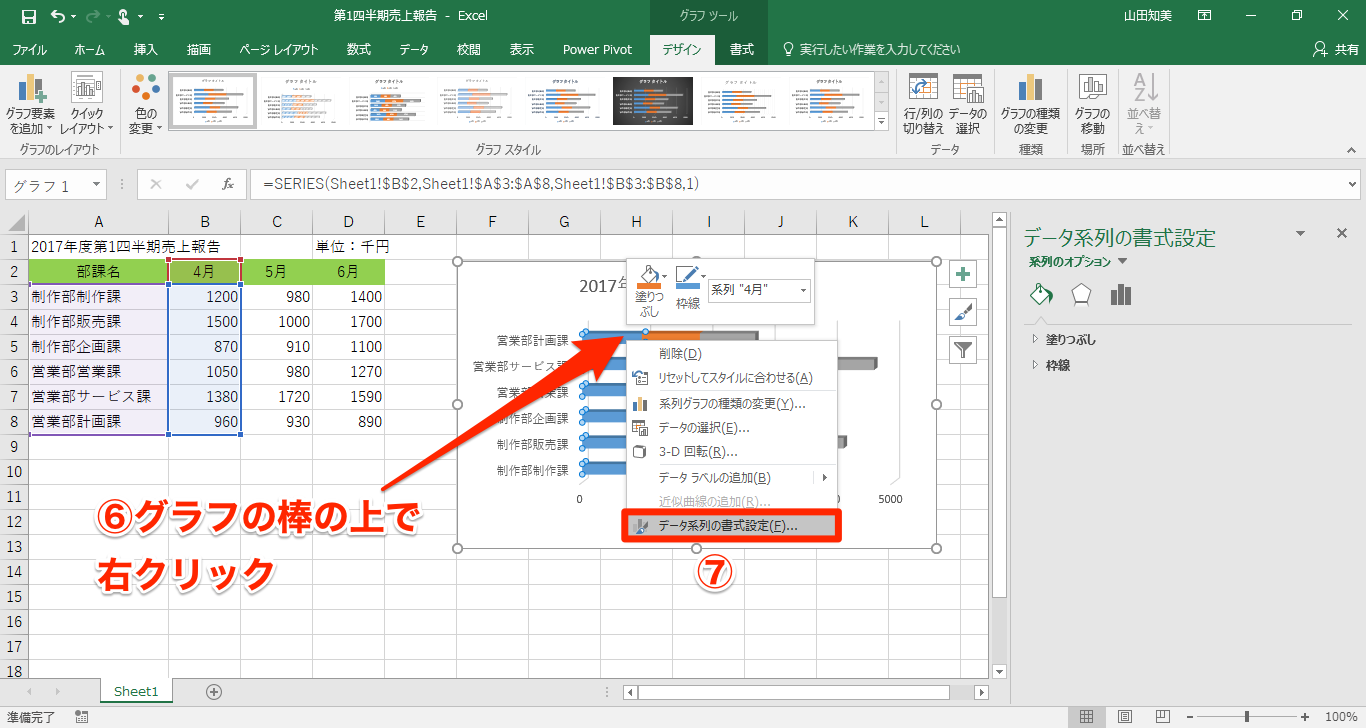1366x728 pixels.
Task: Click the zoom out minus button
Action: pos(1191,717)
